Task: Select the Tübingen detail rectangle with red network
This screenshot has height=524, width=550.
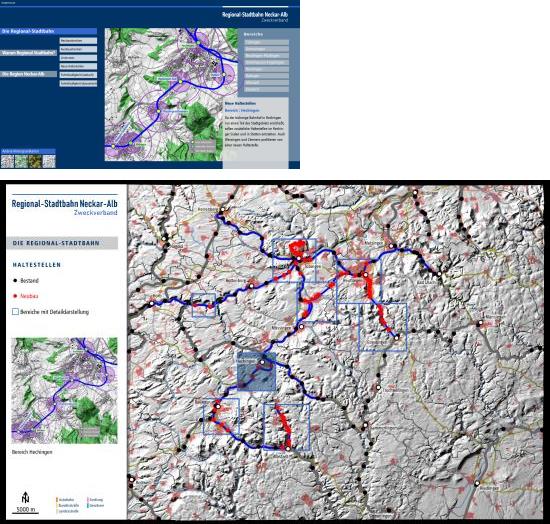Action: (294, 260)
